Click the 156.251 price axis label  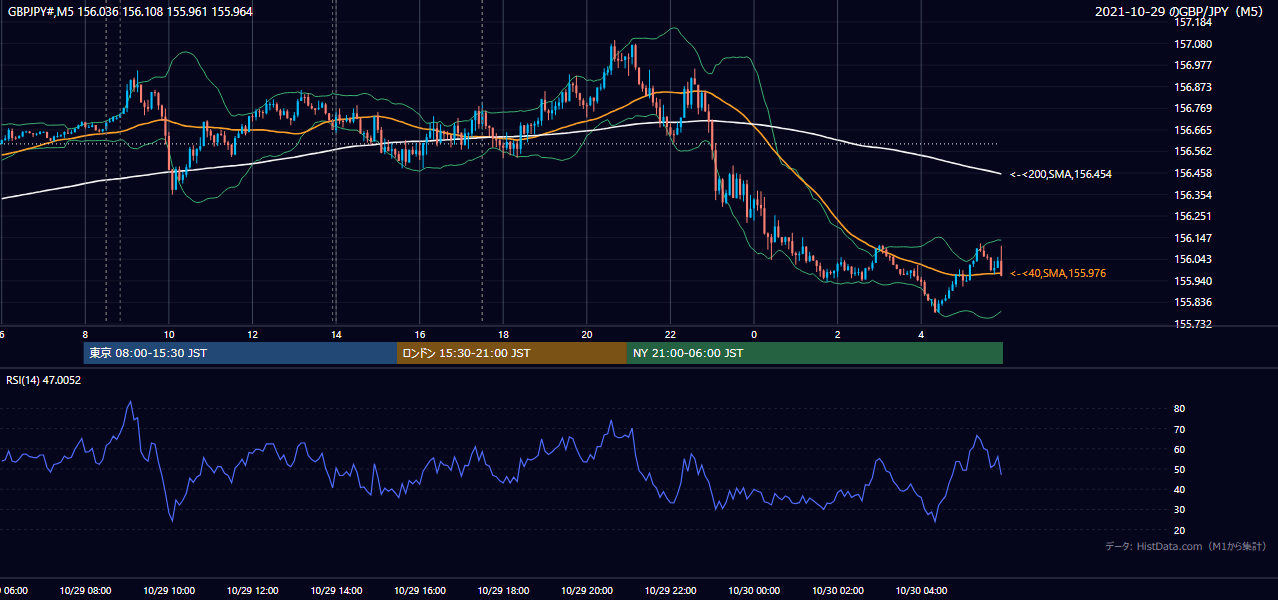1193,216
